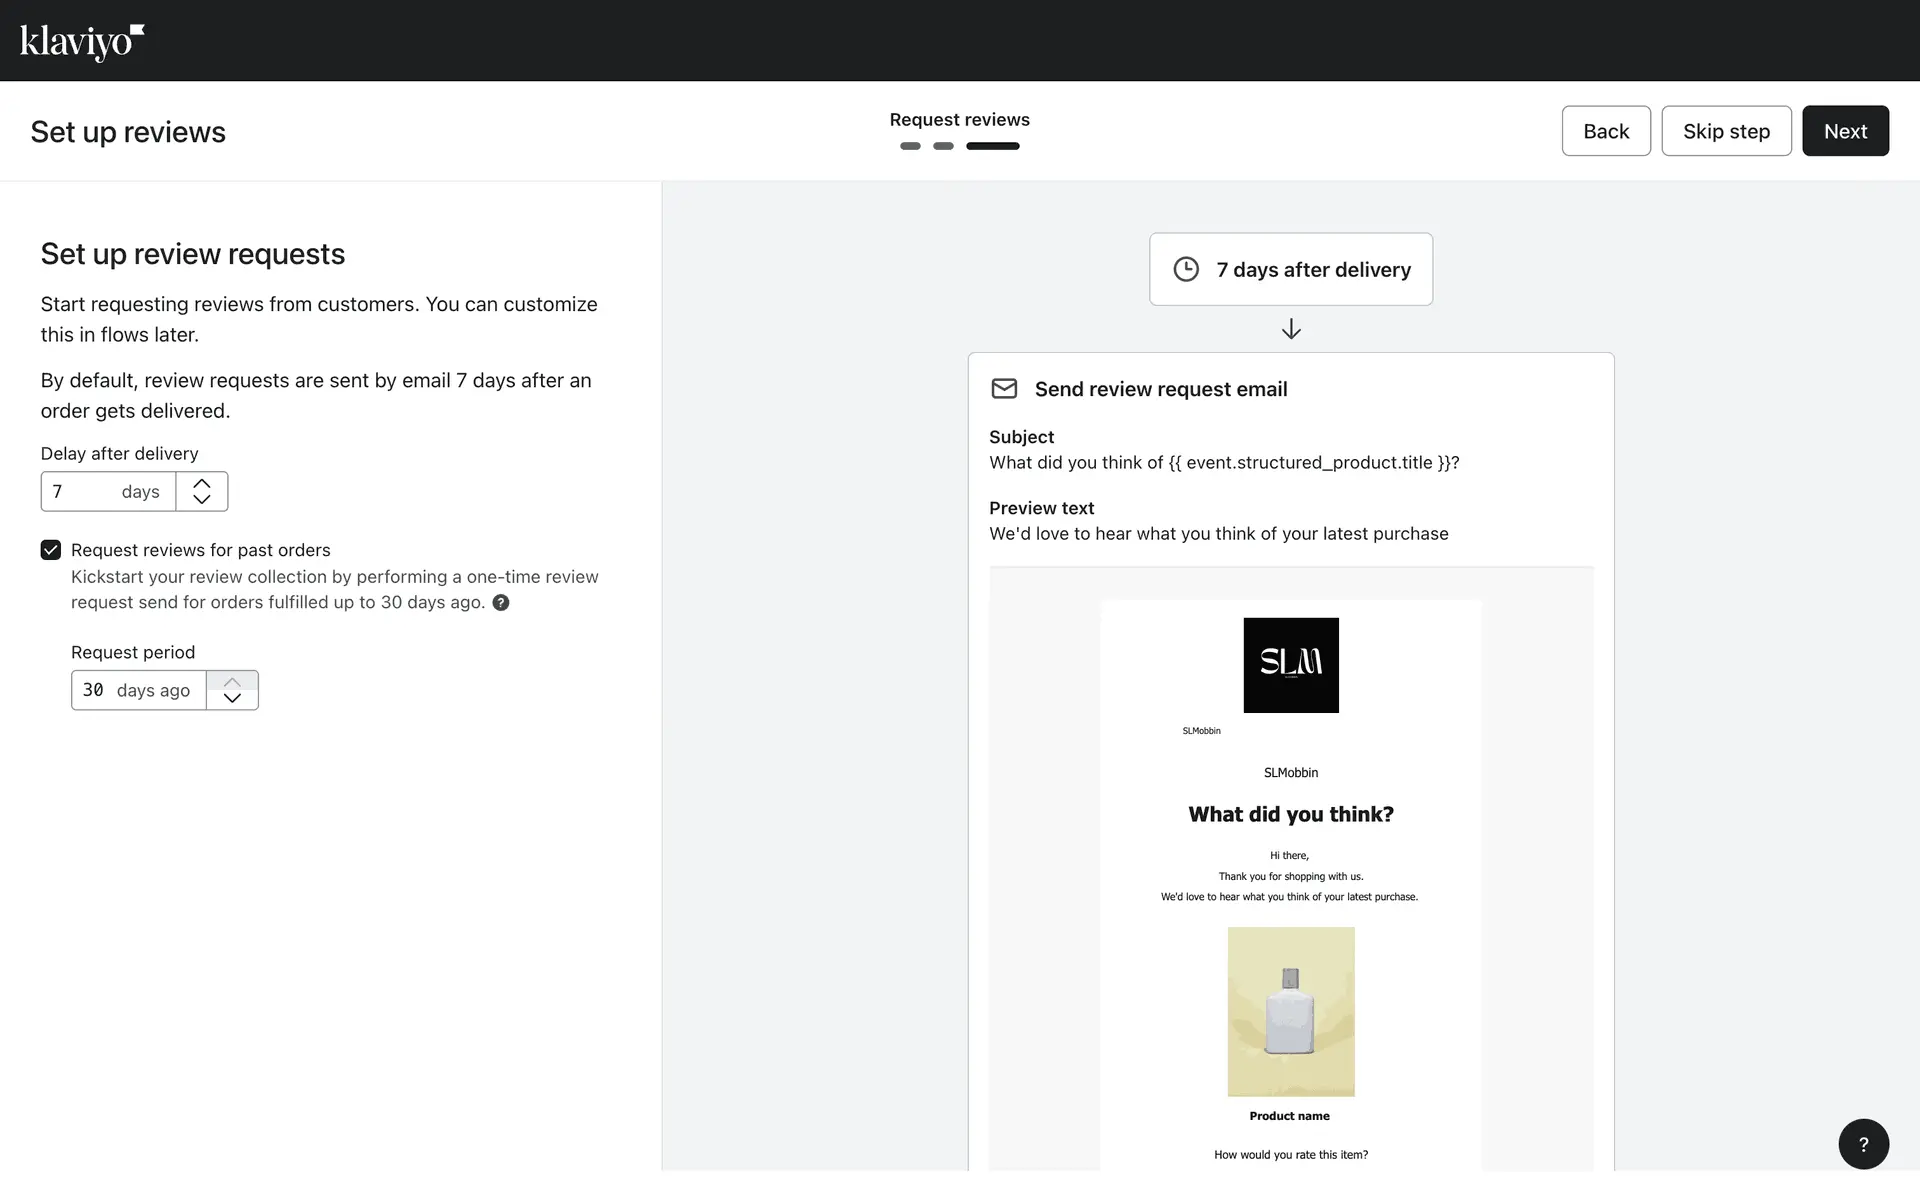Click the Back button

pyautogui.click(x=1605, y=131)
